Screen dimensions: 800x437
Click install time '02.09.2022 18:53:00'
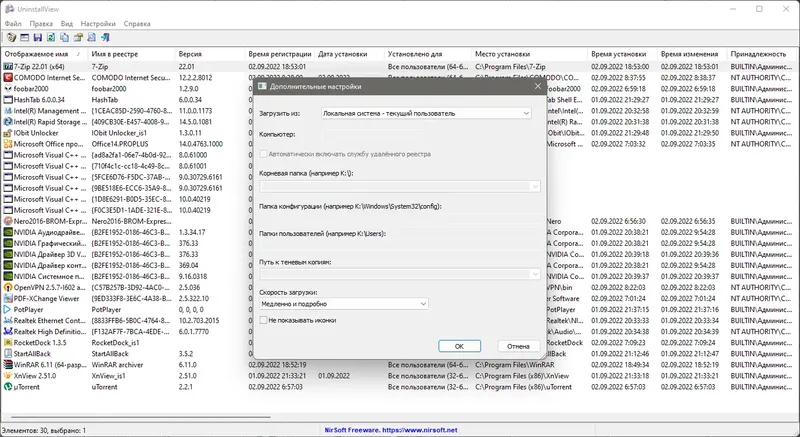[x=620, y=67]
